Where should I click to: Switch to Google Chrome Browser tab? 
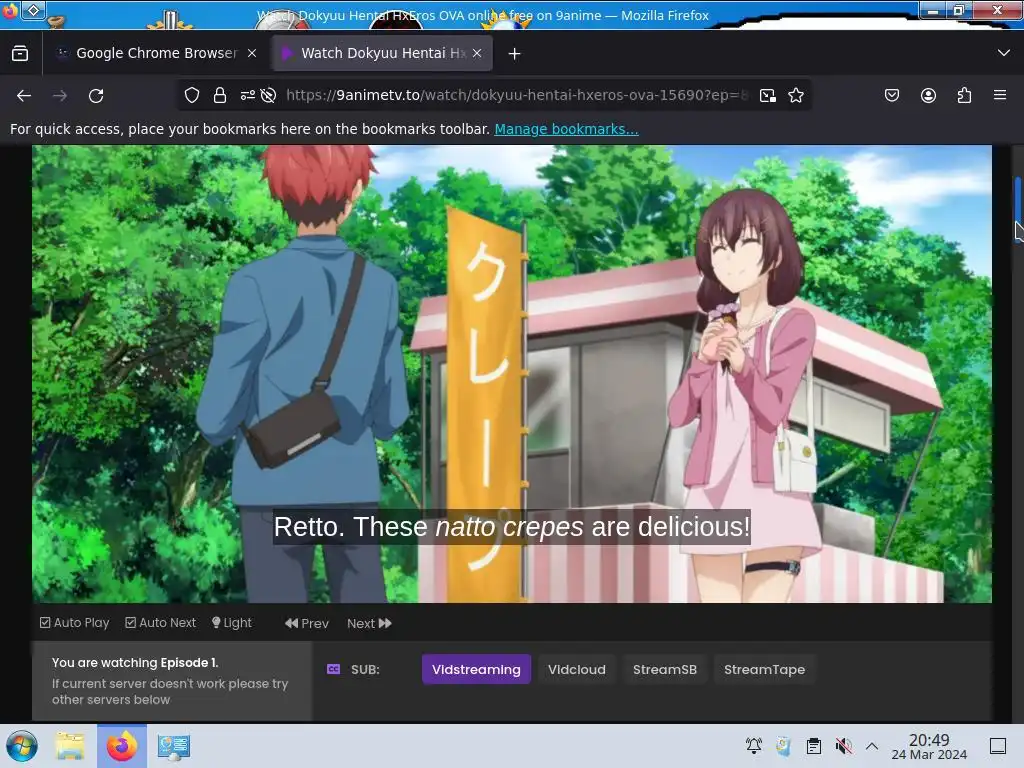point(155,53)
